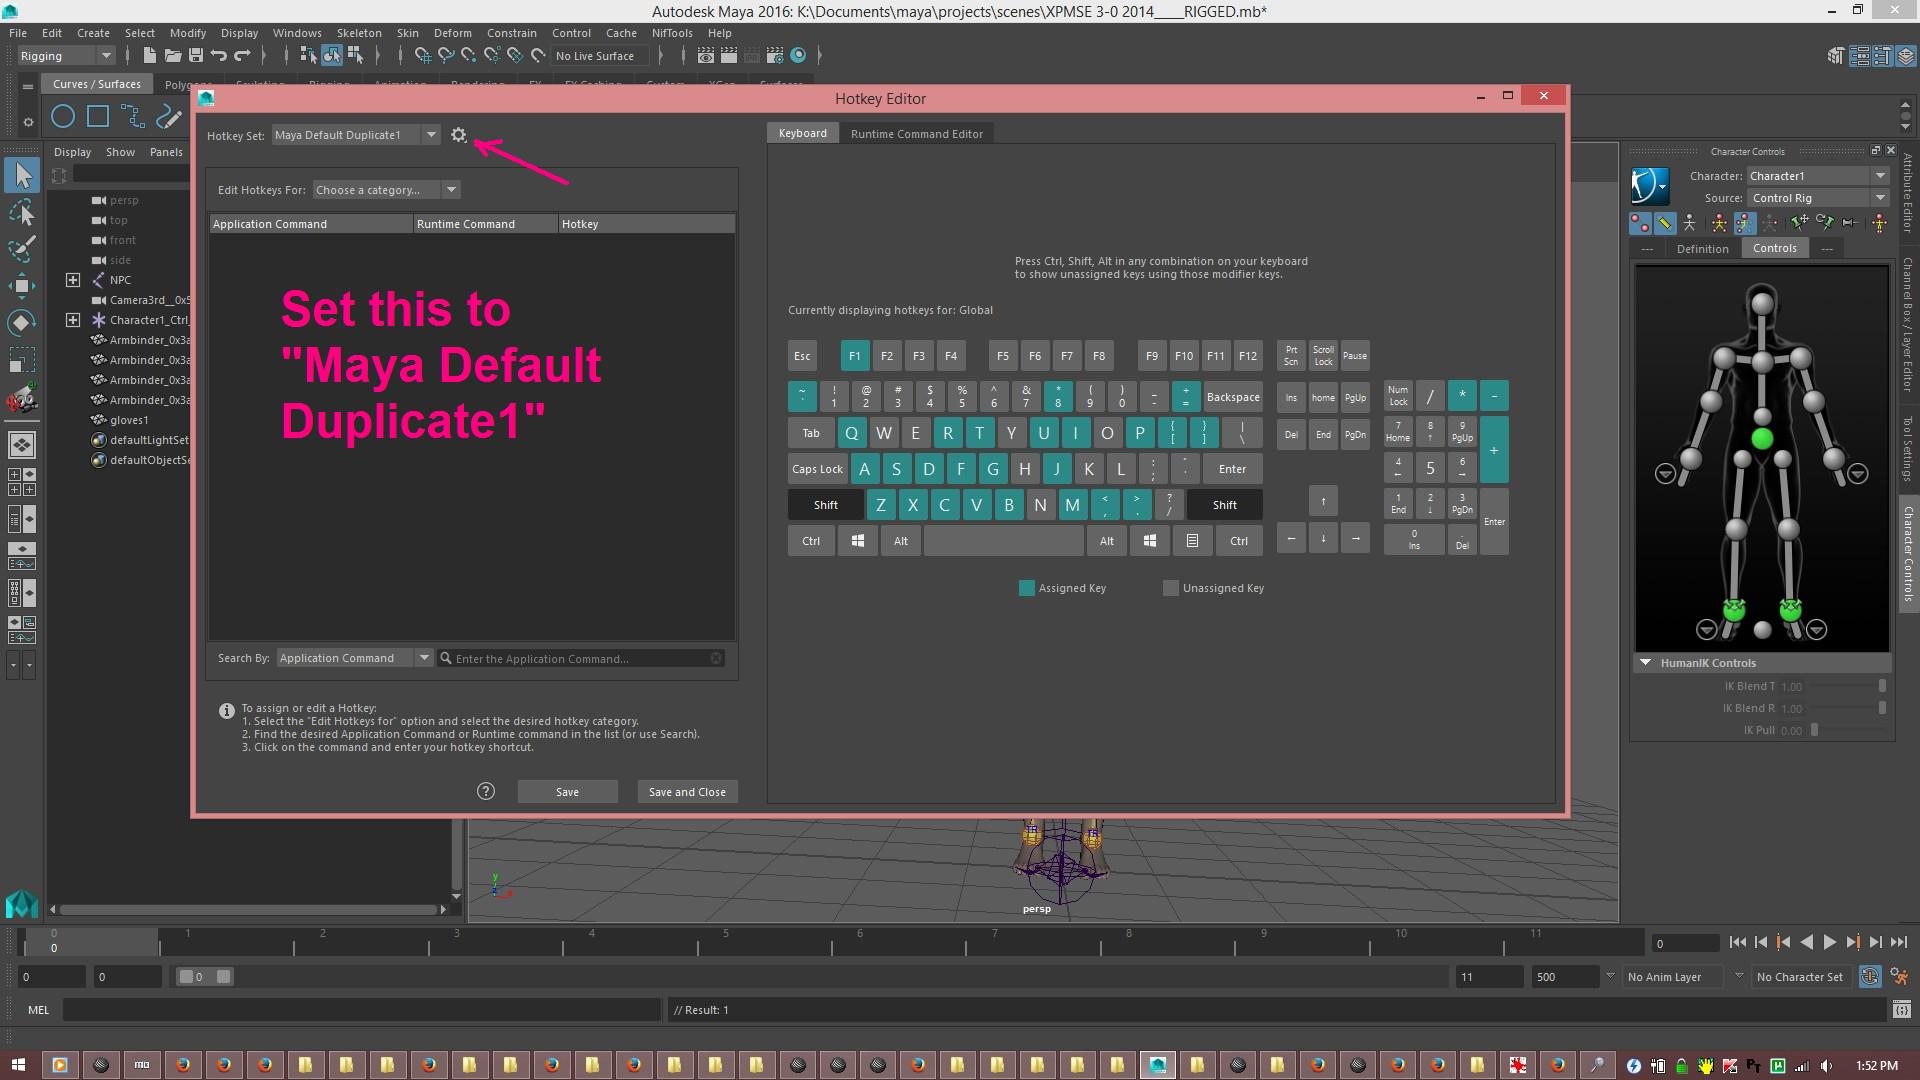The width and height of the screenshot is (1920, 1080).
Task: Toggle the Ctrl modifier key on left
Action: click(x=811, y=541)
